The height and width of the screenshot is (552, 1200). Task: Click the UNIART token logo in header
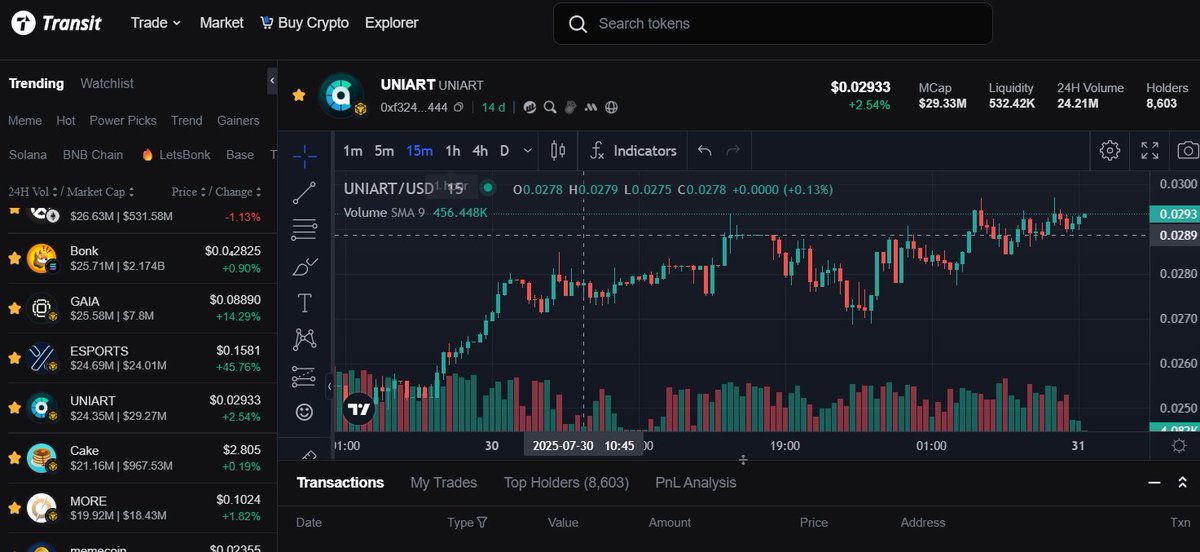[x=341, y=96]
